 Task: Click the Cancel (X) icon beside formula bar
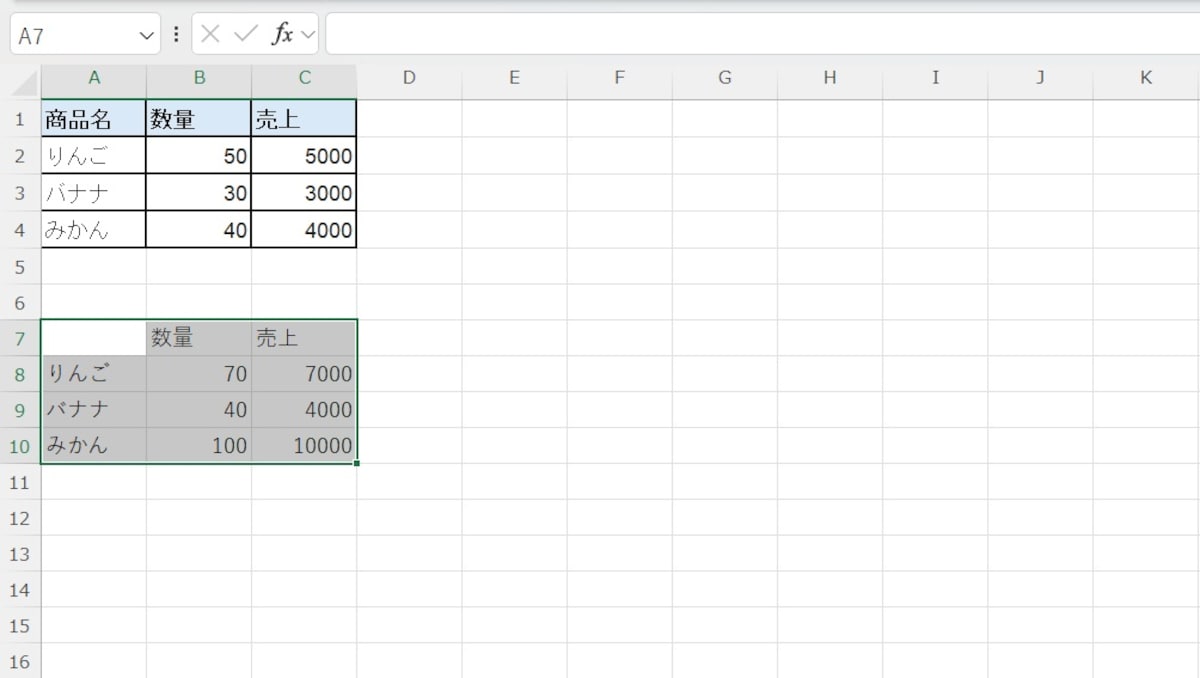(x=213, y=33)
